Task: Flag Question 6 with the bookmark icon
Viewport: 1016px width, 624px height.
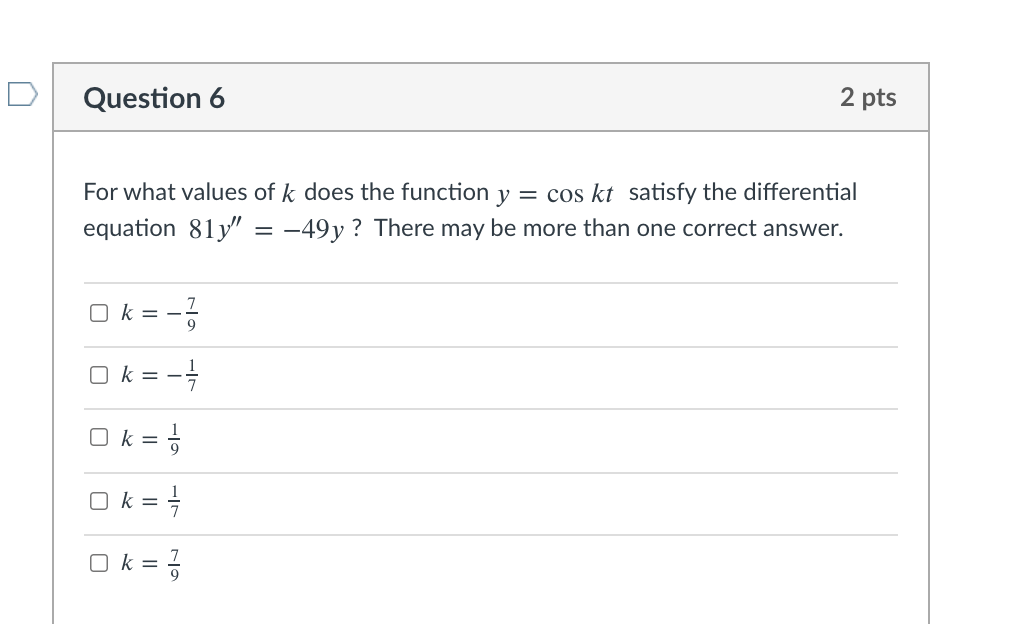Action: click(21, 95)
